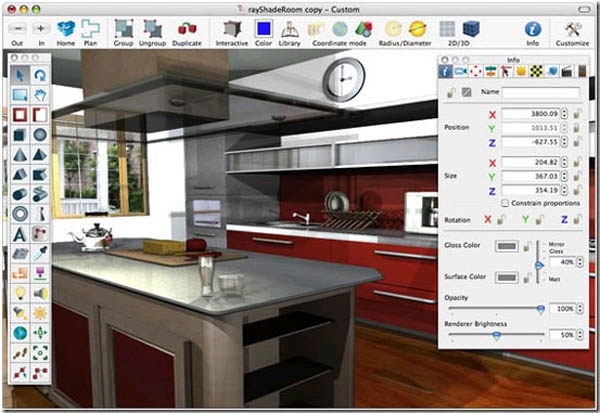Toggle the lock next to Gloss Color
Image resolution: width=600 pixels, height=413 pixels.
[x=528, y=245]
